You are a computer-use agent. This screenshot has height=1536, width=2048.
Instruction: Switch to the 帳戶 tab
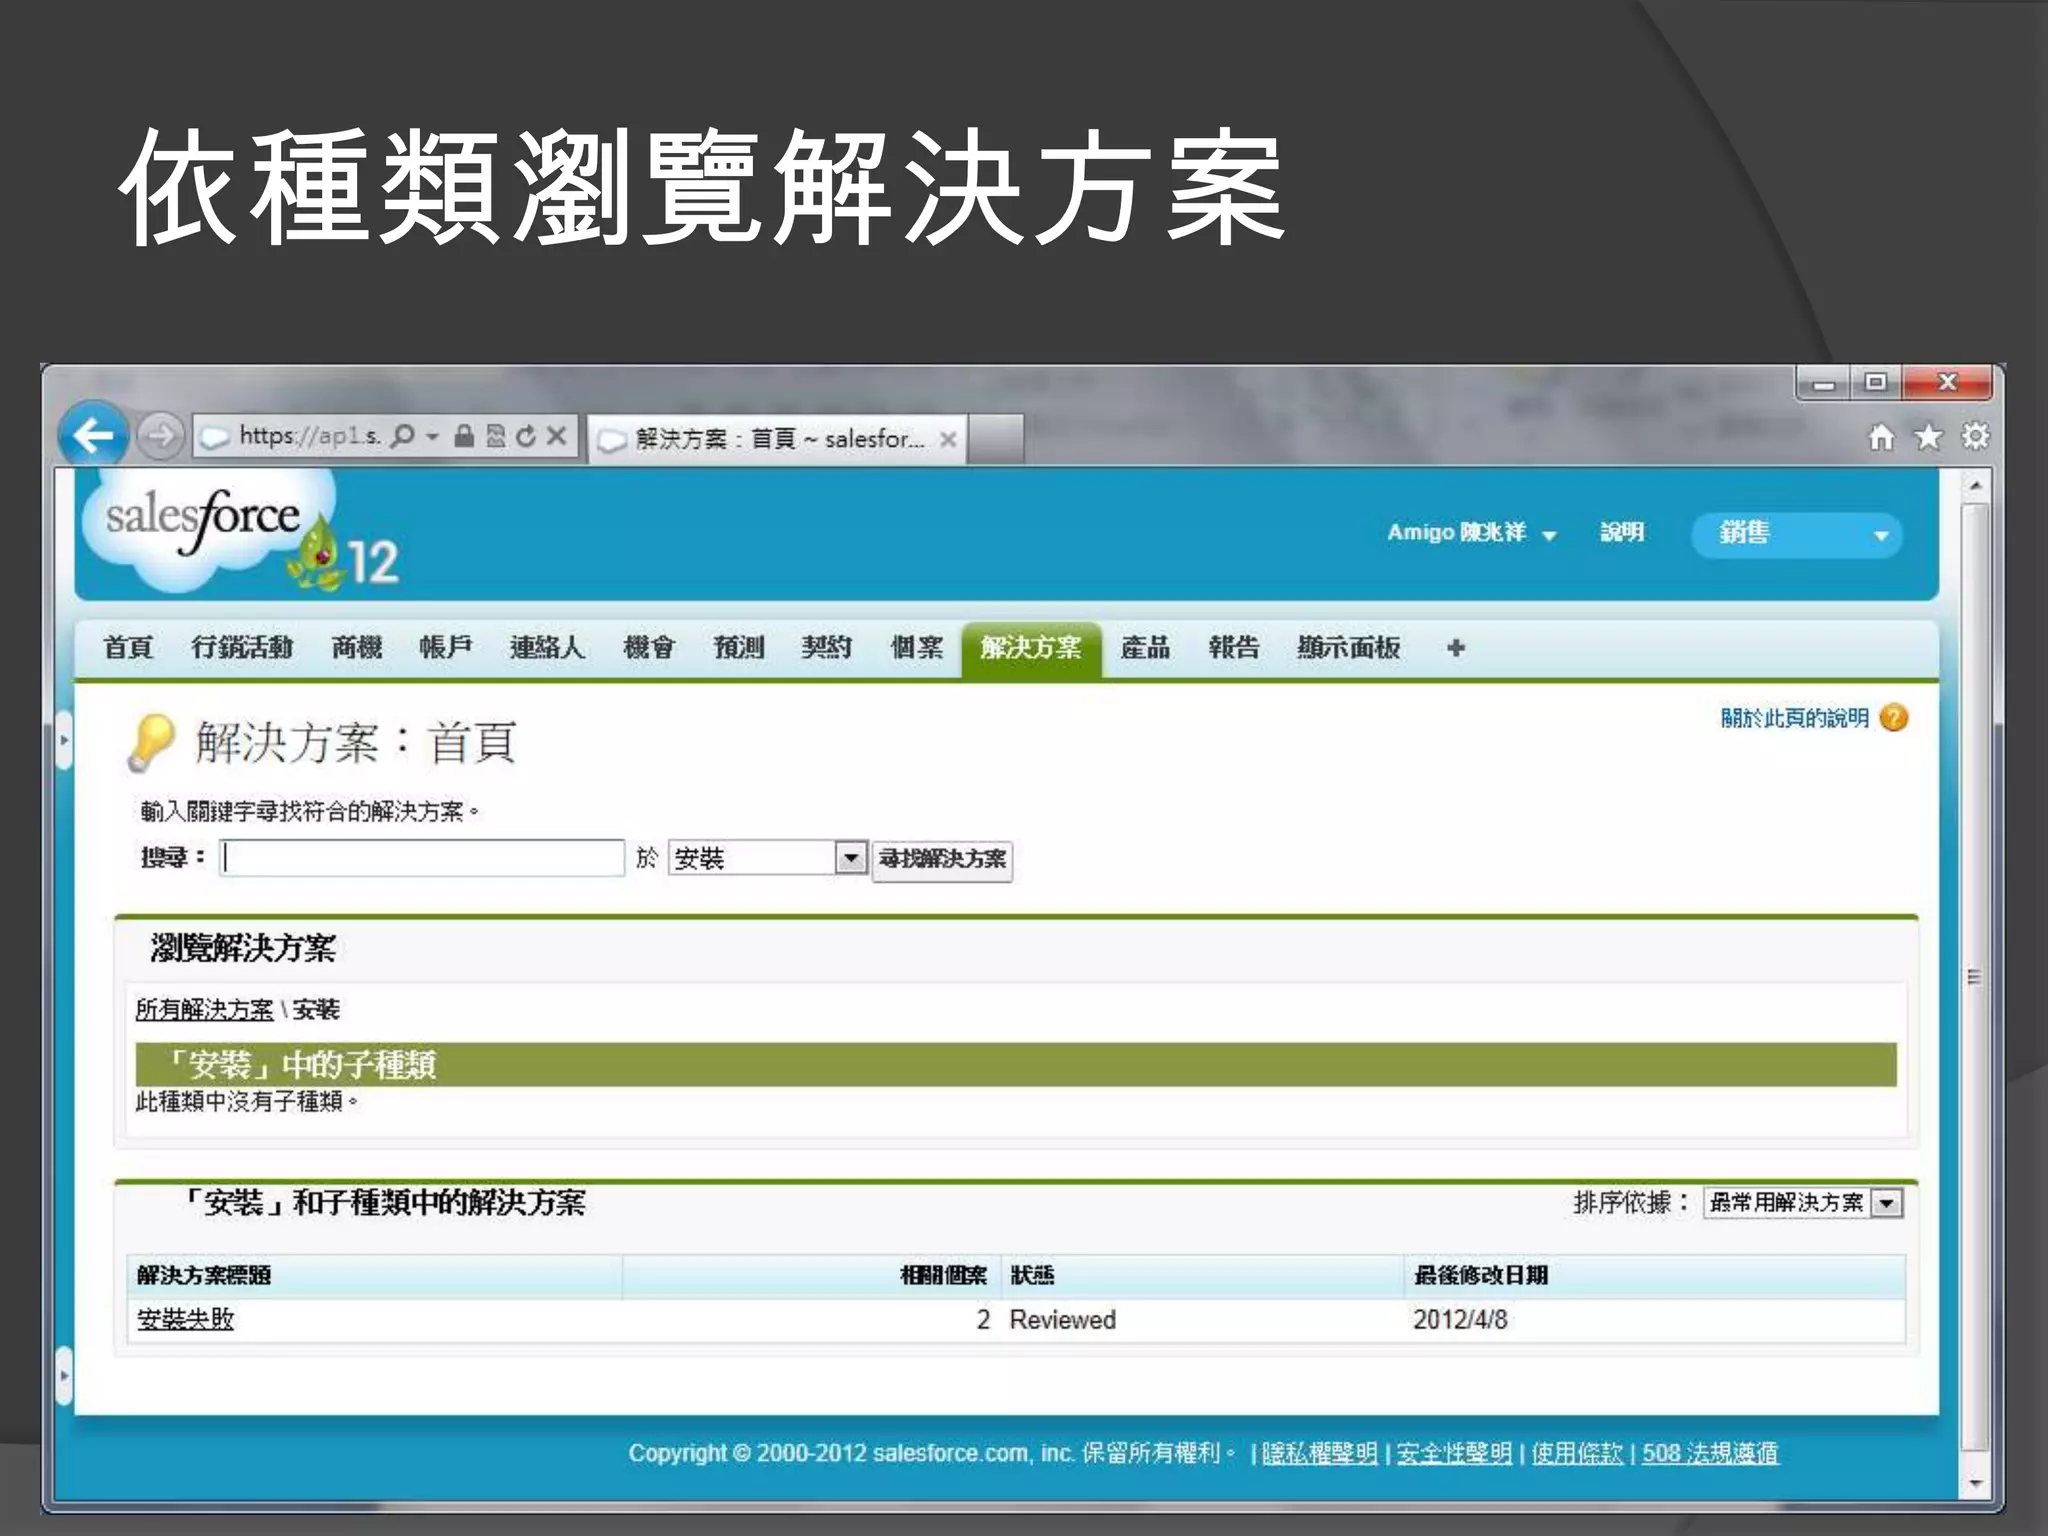pyautogui.click(x=446, y=648)
